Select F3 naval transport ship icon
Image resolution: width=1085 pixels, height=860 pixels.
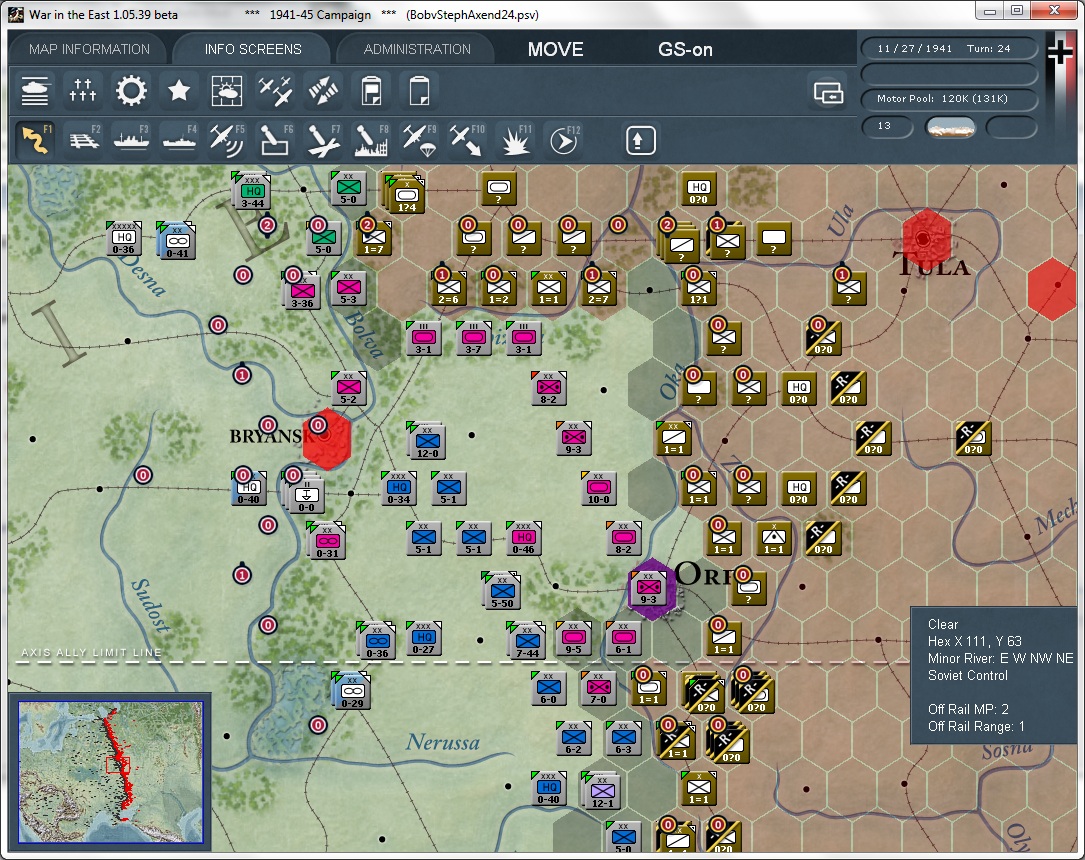131,140
